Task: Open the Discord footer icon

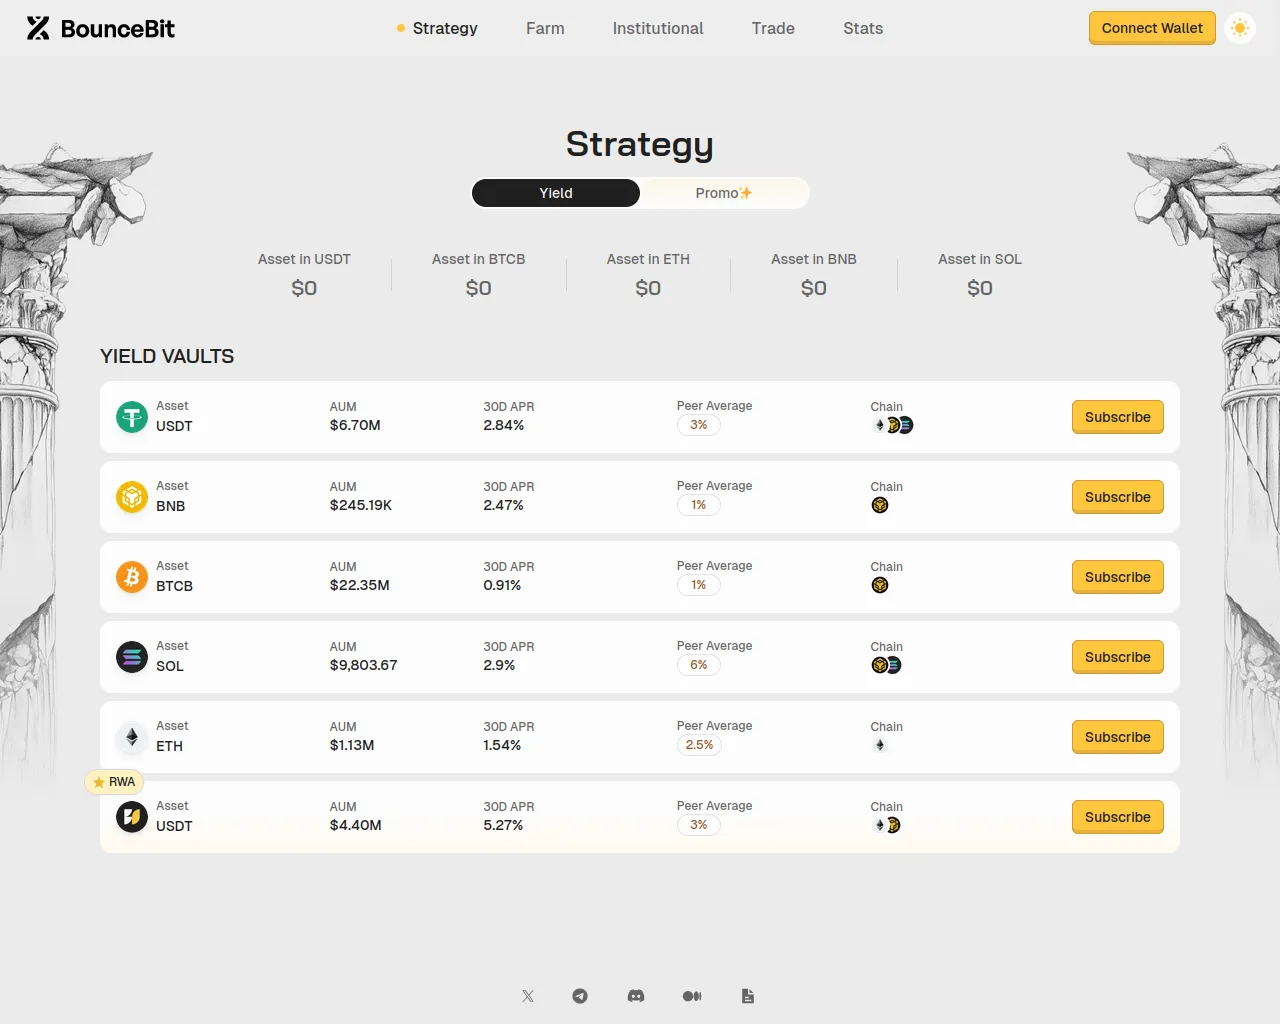Action: [636, 996]
